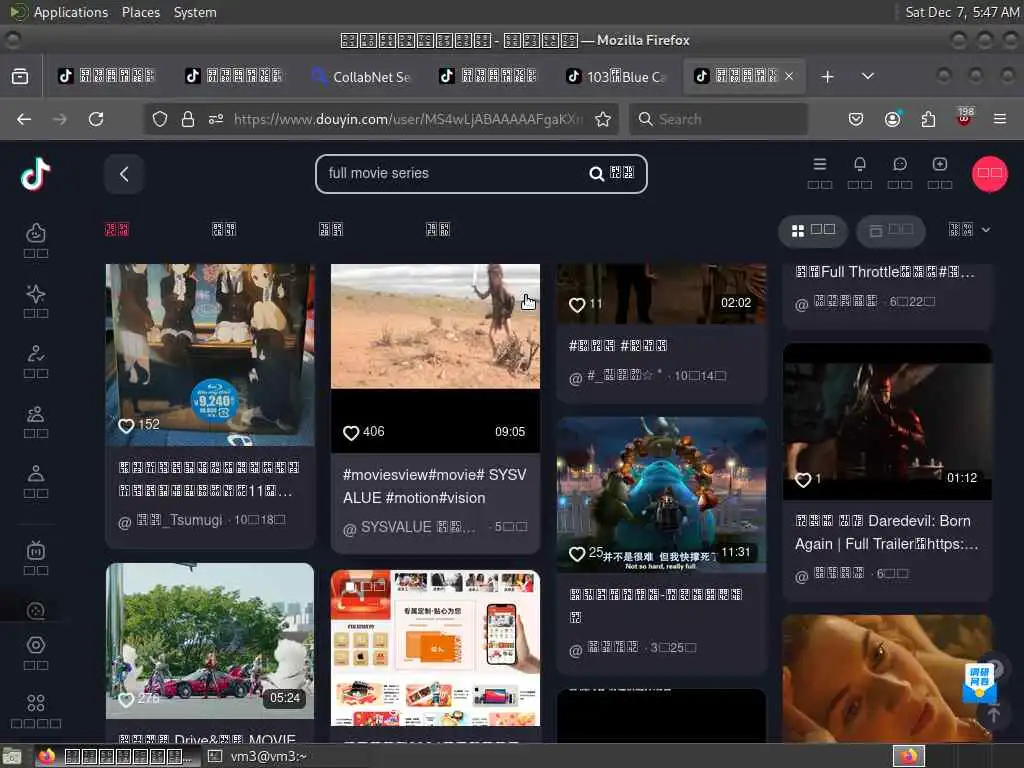Like the video with 406 hearts

[351, 432]
